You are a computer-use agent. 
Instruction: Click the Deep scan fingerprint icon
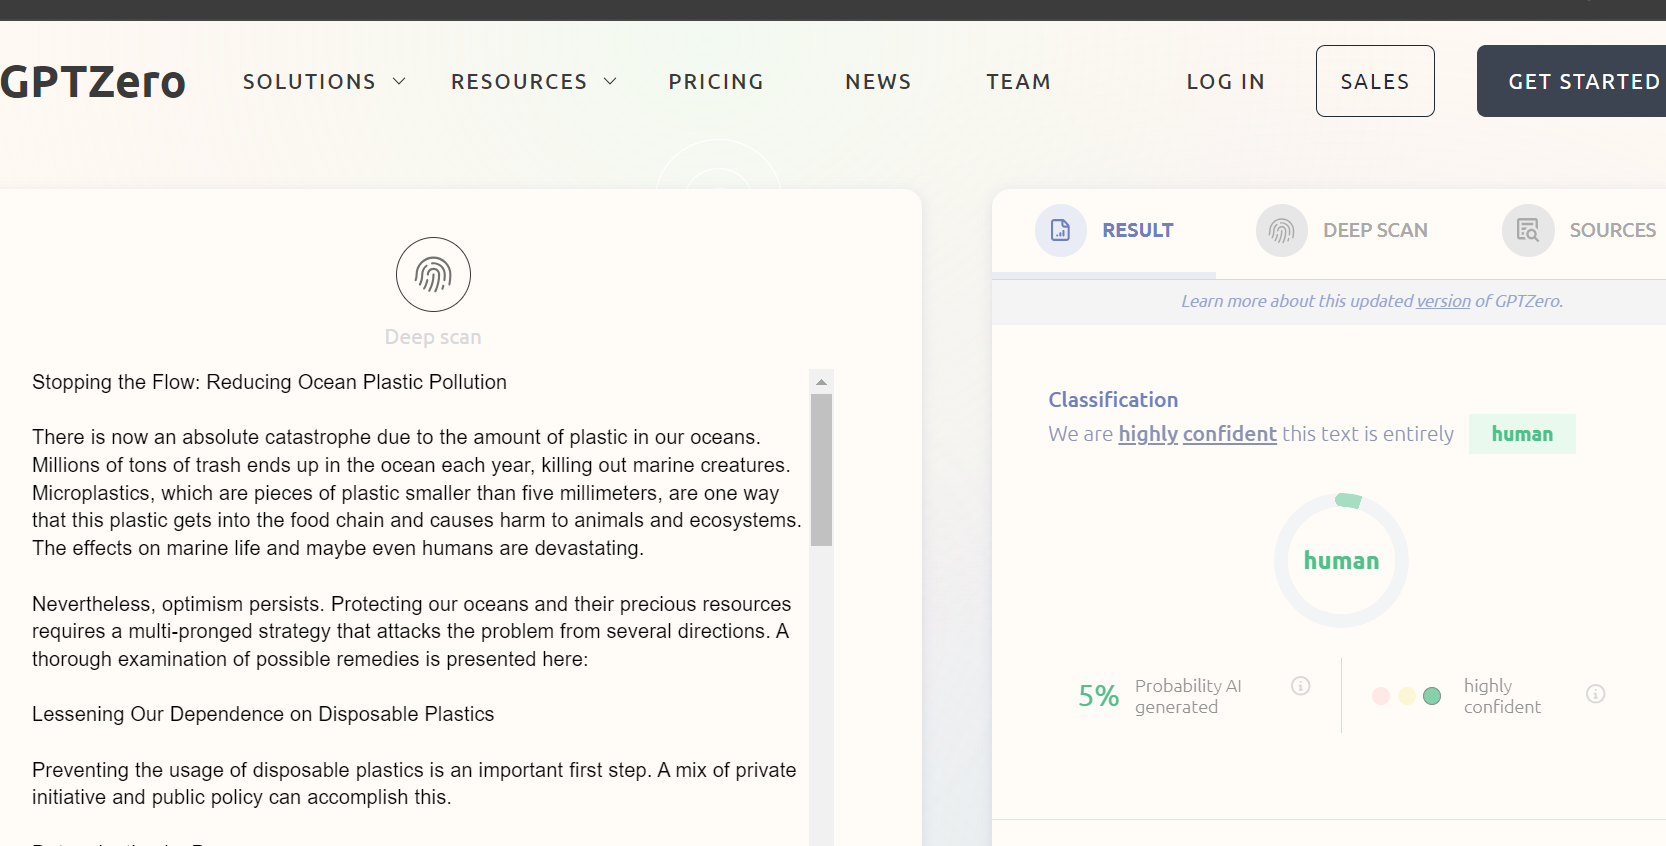coord(433,274)
